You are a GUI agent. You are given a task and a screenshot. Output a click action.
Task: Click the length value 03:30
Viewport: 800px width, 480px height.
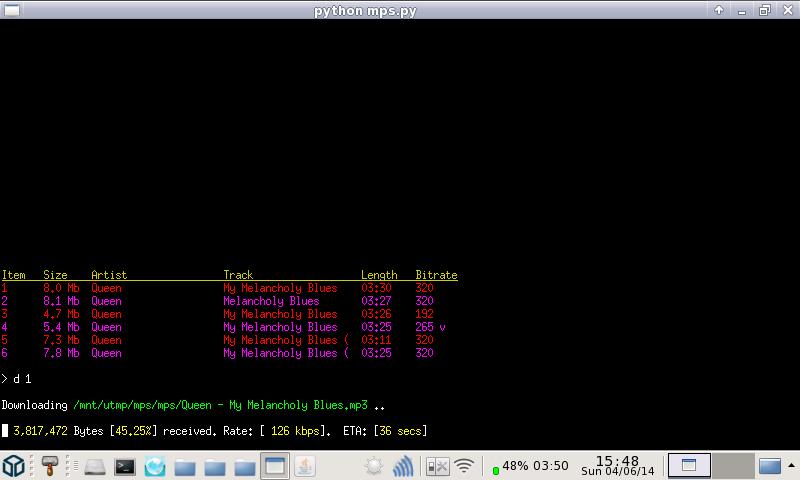click(x=376, y=288)
